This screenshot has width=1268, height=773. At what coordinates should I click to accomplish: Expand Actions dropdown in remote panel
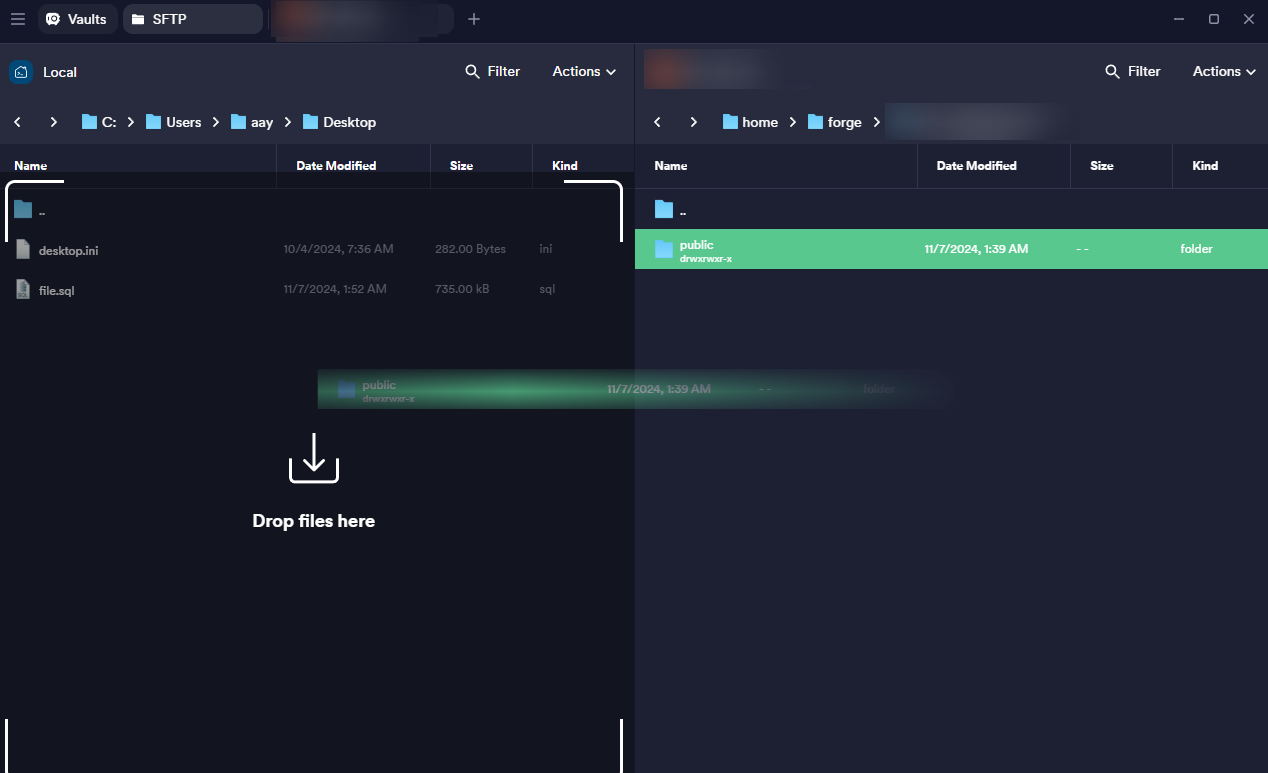(1224, 71)
